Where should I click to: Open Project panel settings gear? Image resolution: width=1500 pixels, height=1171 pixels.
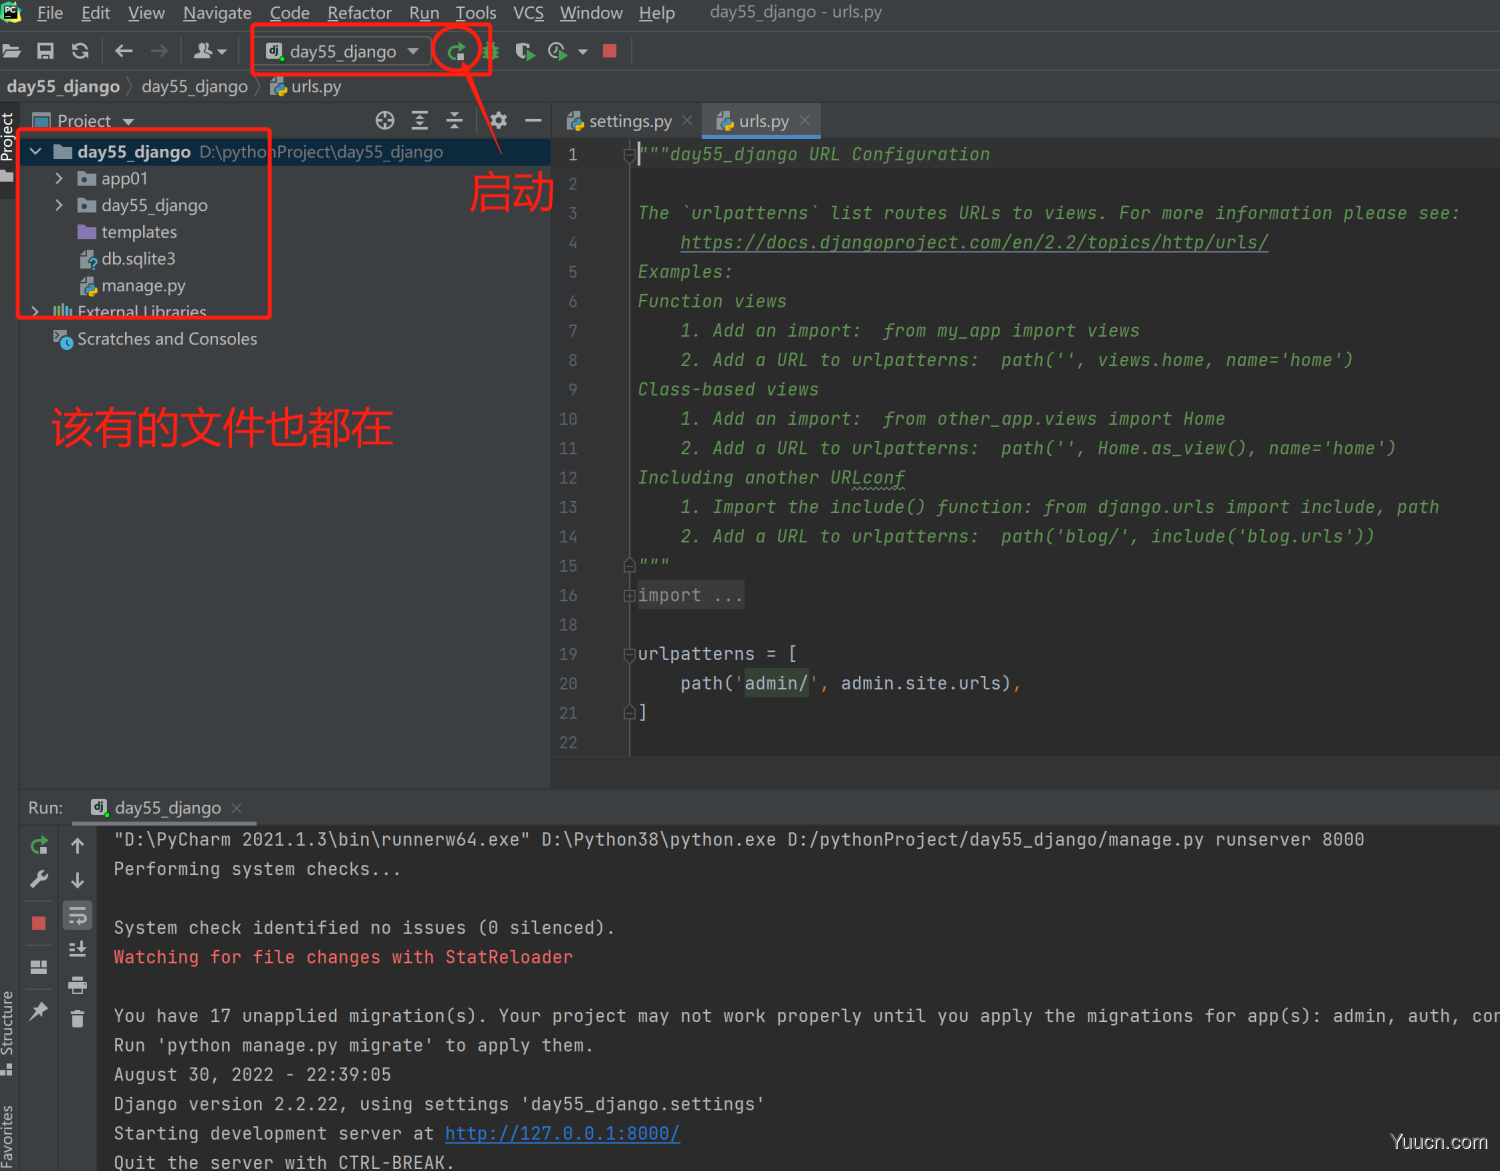pos(499,121)
